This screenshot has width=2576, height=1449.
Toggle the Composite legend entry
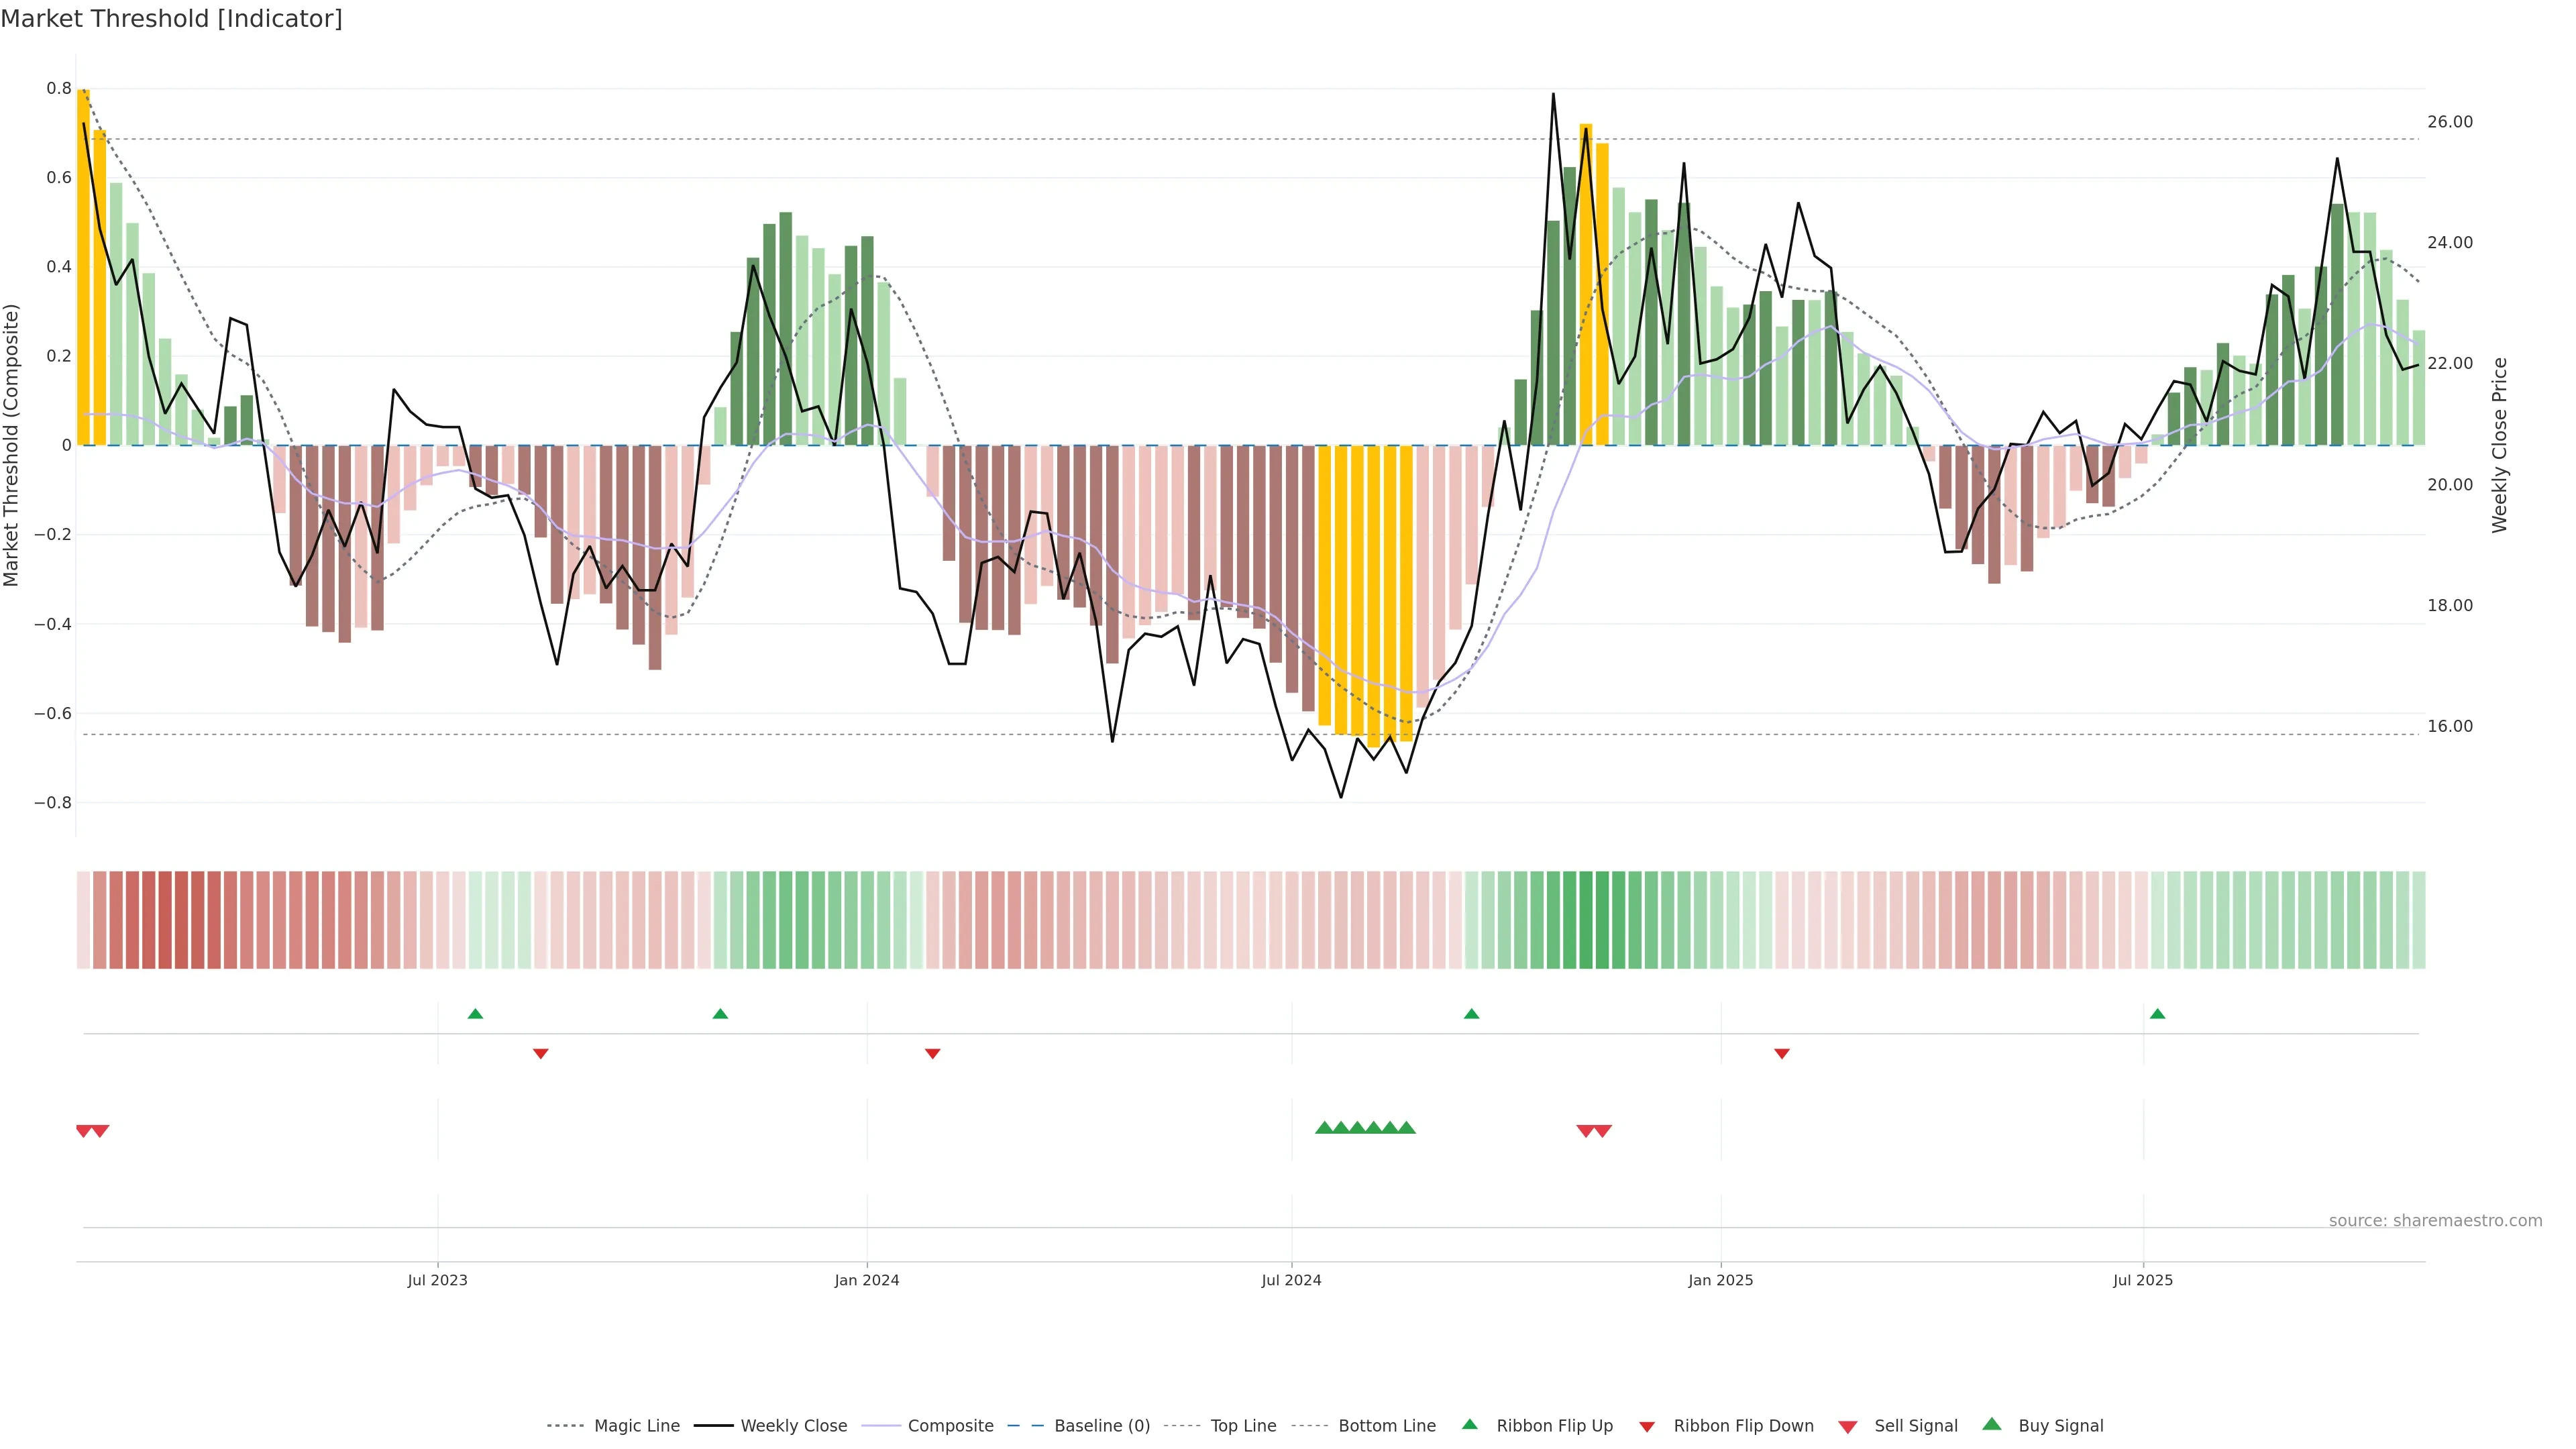click(x=950, y=1426)
